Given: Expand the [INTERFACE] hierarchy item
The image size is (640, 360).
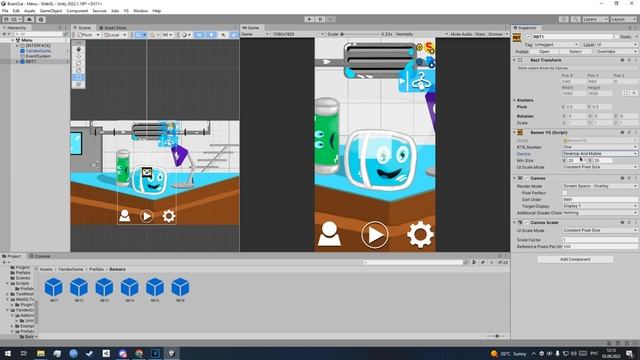Looking at the screenshot, I should 17,46.
